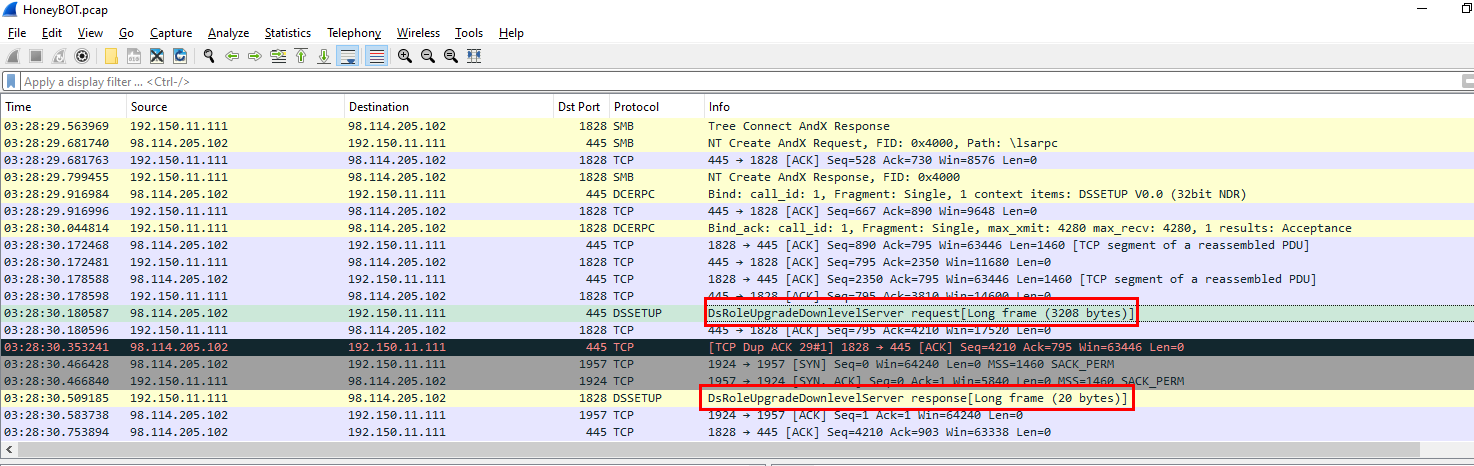Jump to the last packet

[x=324, y=56]
